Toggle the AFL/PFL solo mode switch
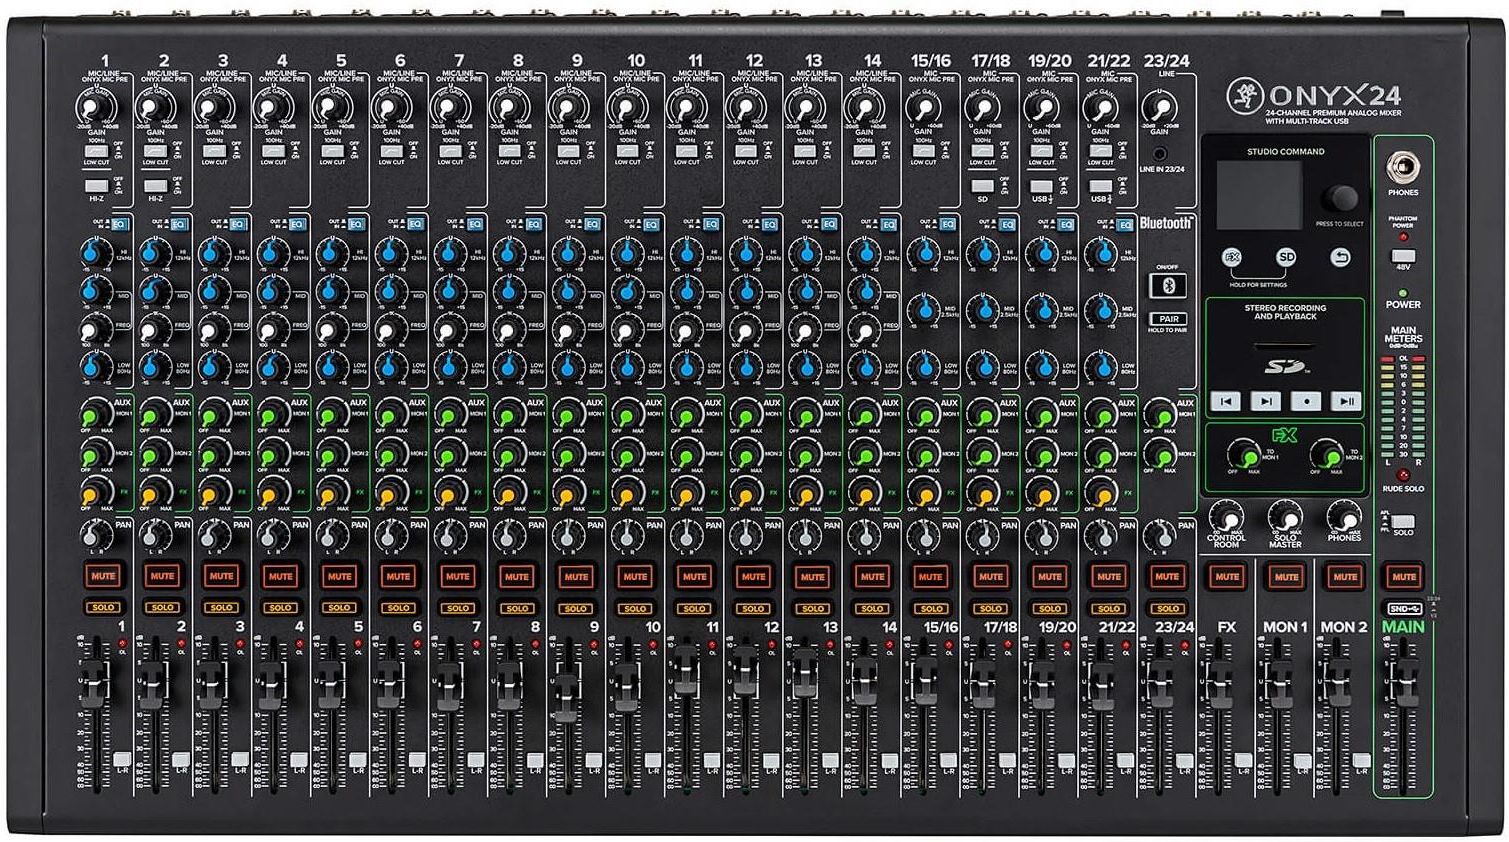Image resolution: width=1509 pixels, height=842 pixels. pyautogui.click(x=1401, y=522)
